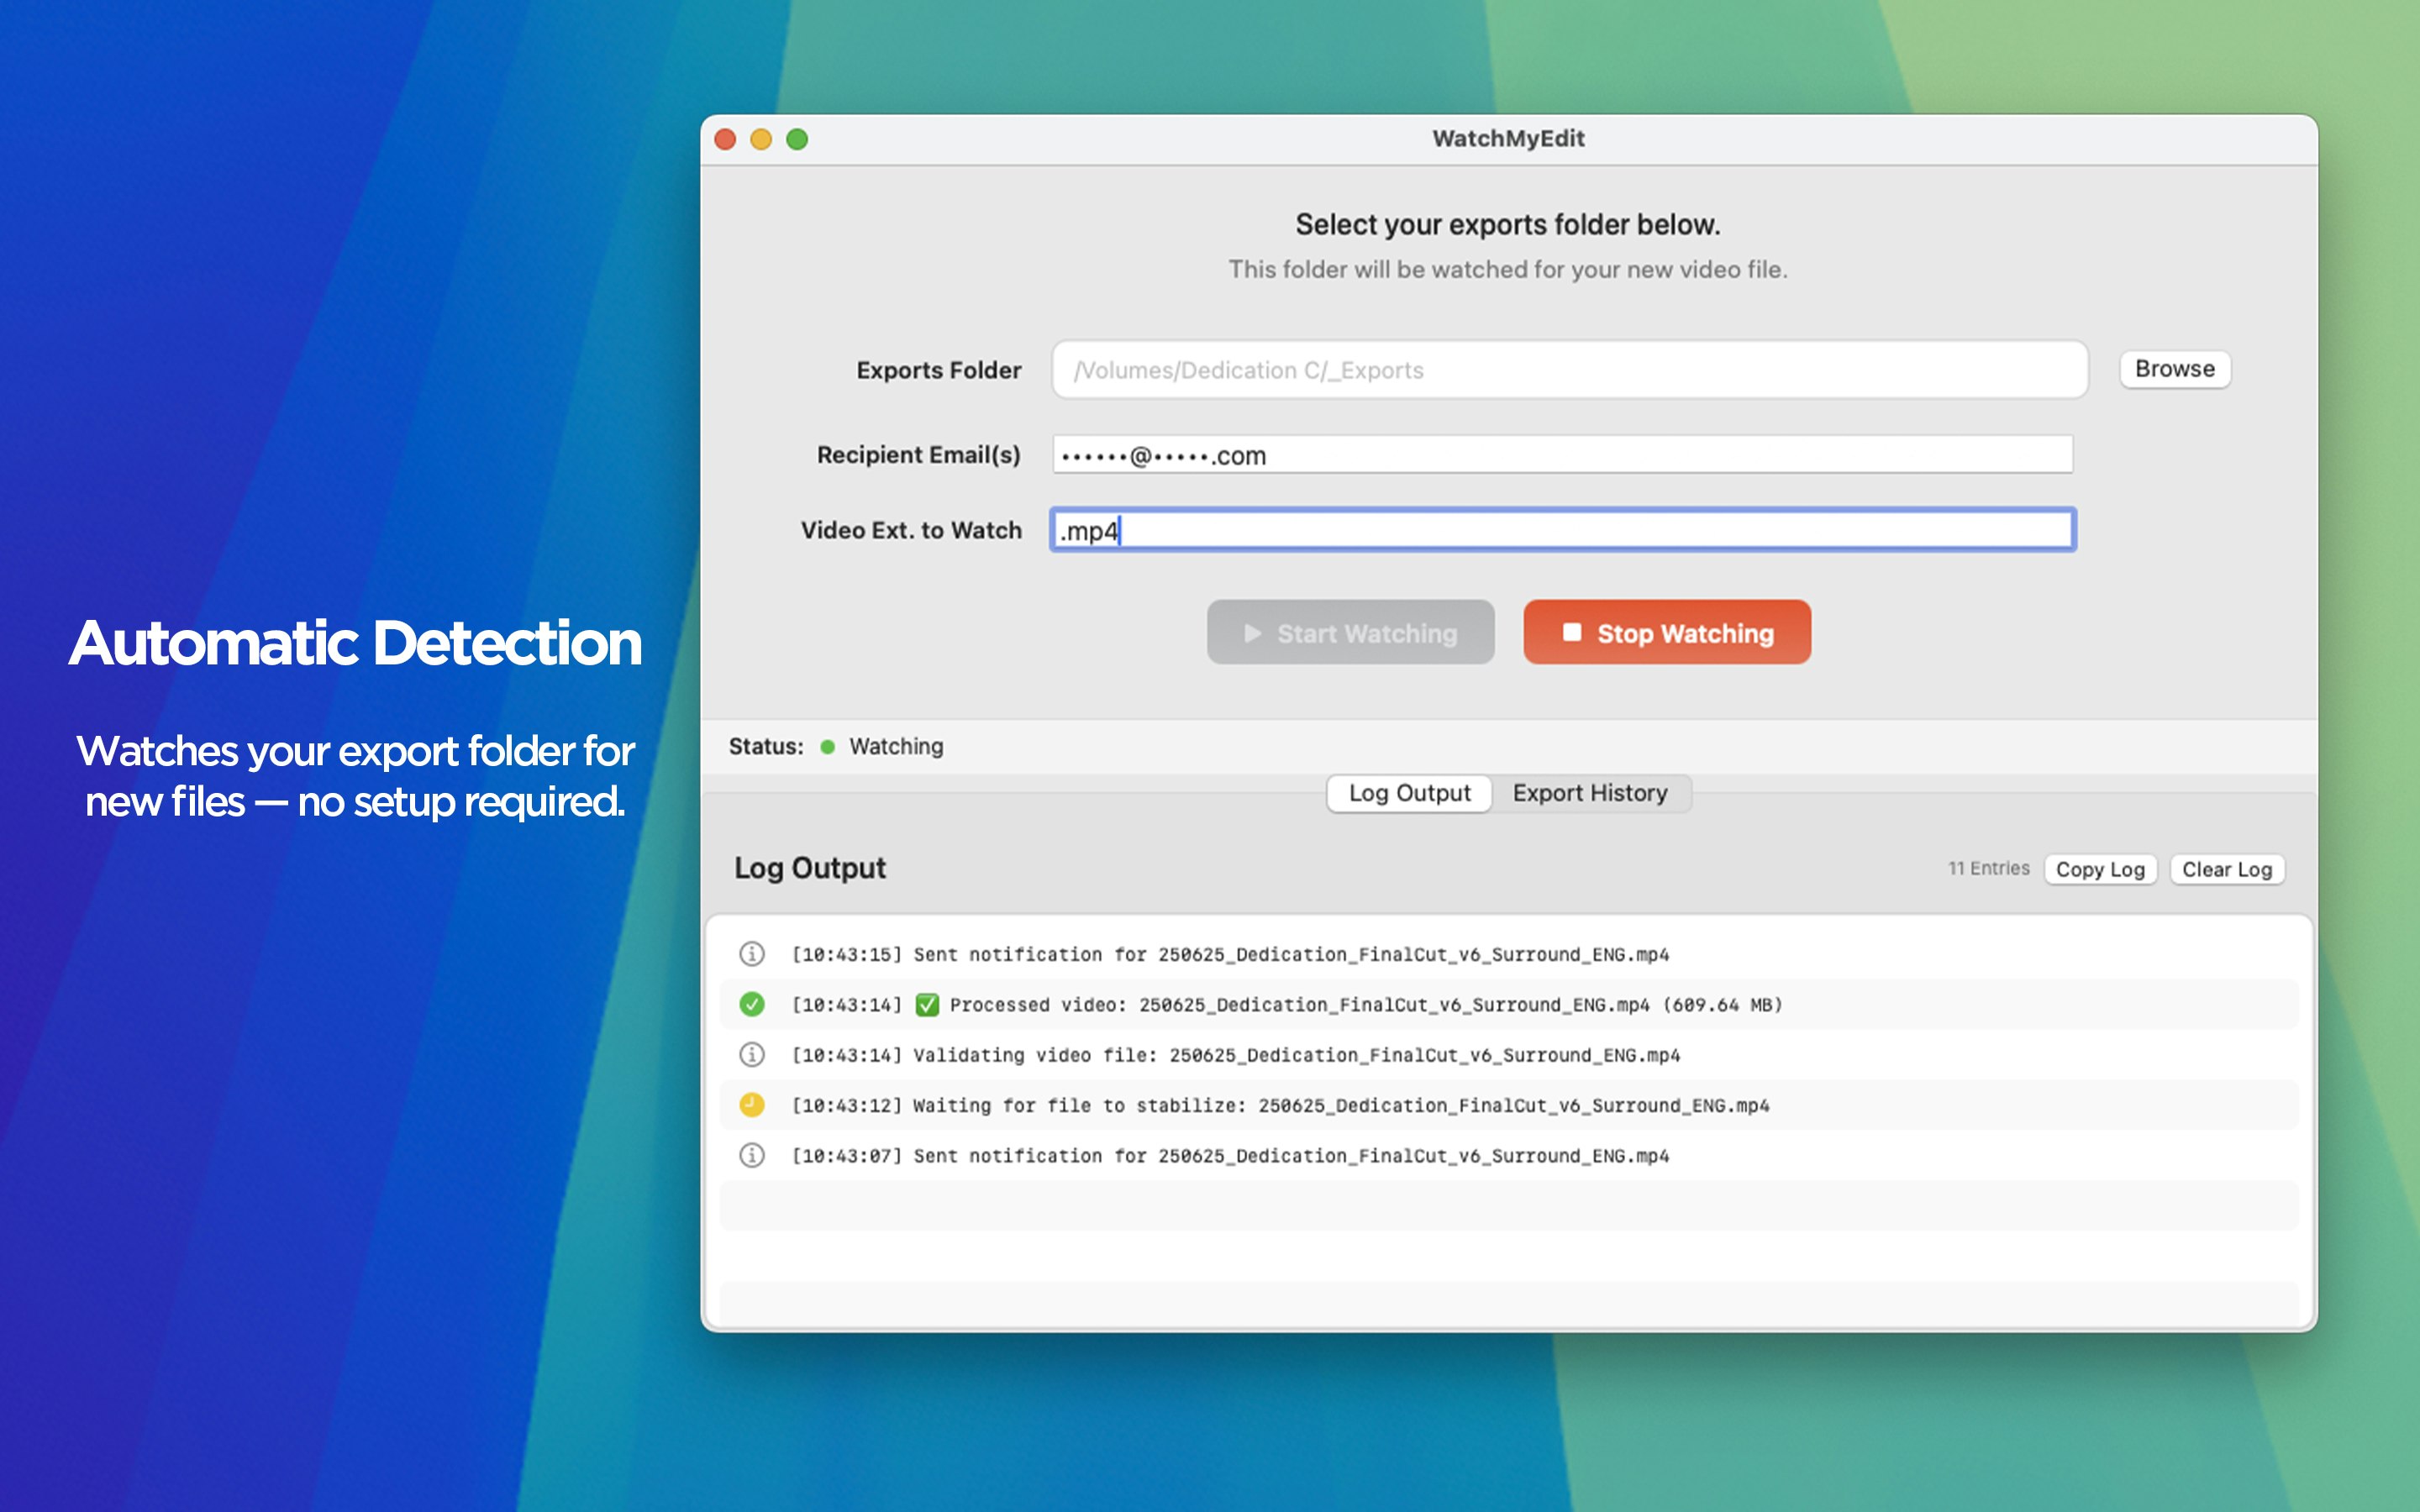This screenshot has width=2420, height=1512.
Task: Select the Processed video 609.64 MB log text
Action: (1287, 1005)
